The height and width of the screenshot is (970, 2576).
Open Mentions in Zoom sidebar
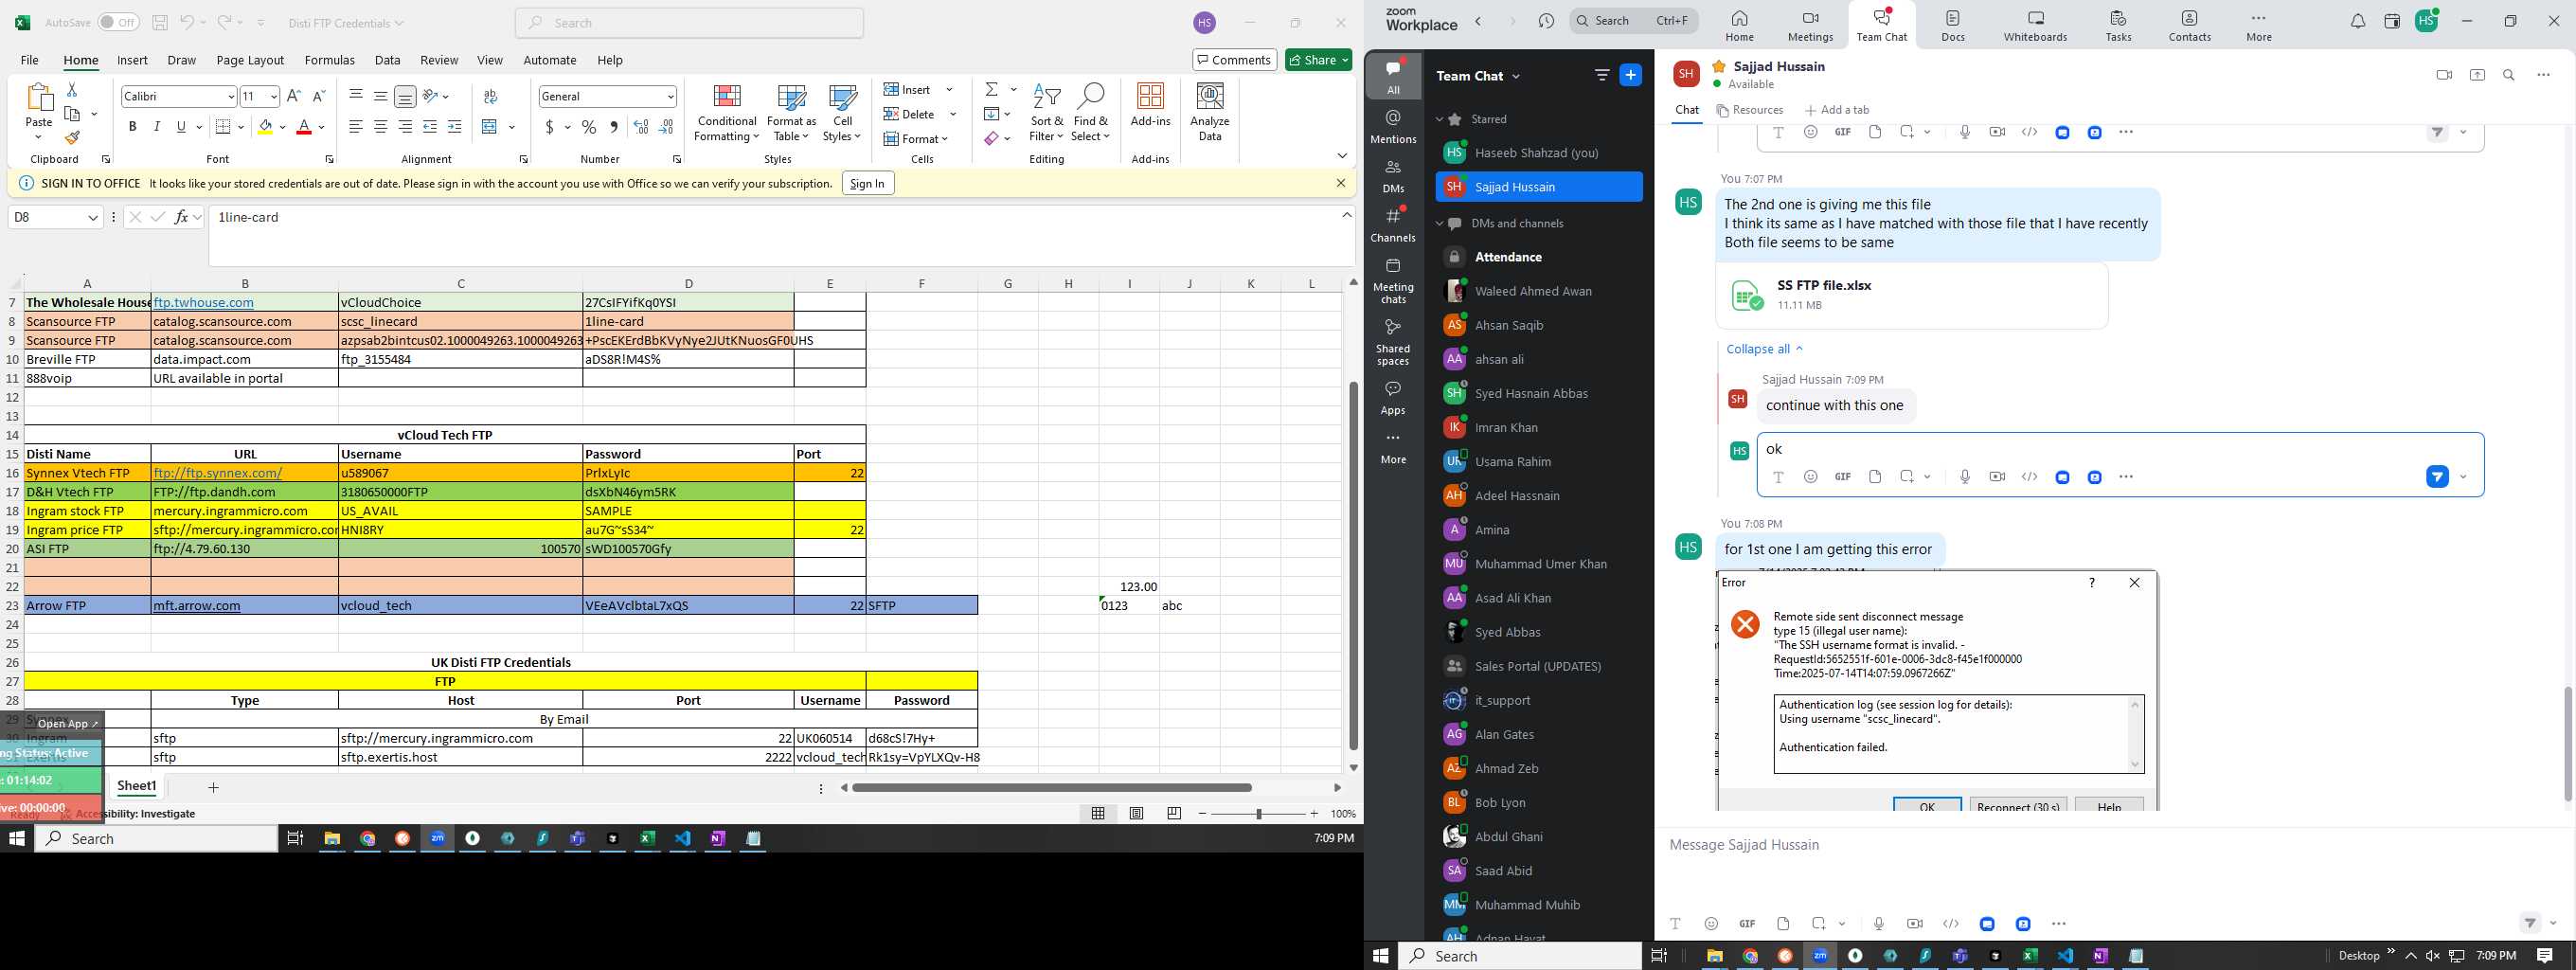tap(1393, 126)
